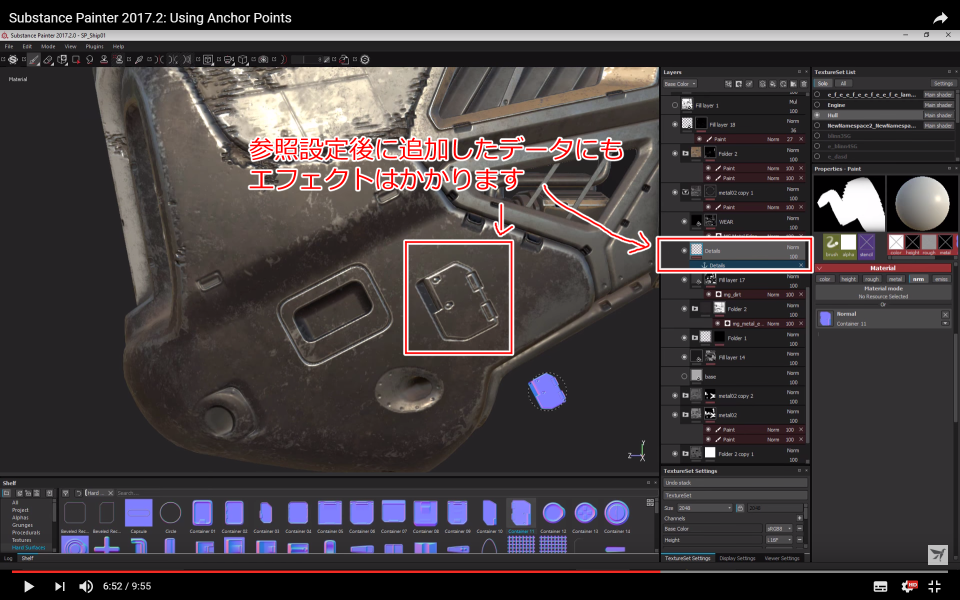Screen dimensions: 960x600
Task: Toggle visibility of WEAR layer
Action: click(x=684, y=222)
